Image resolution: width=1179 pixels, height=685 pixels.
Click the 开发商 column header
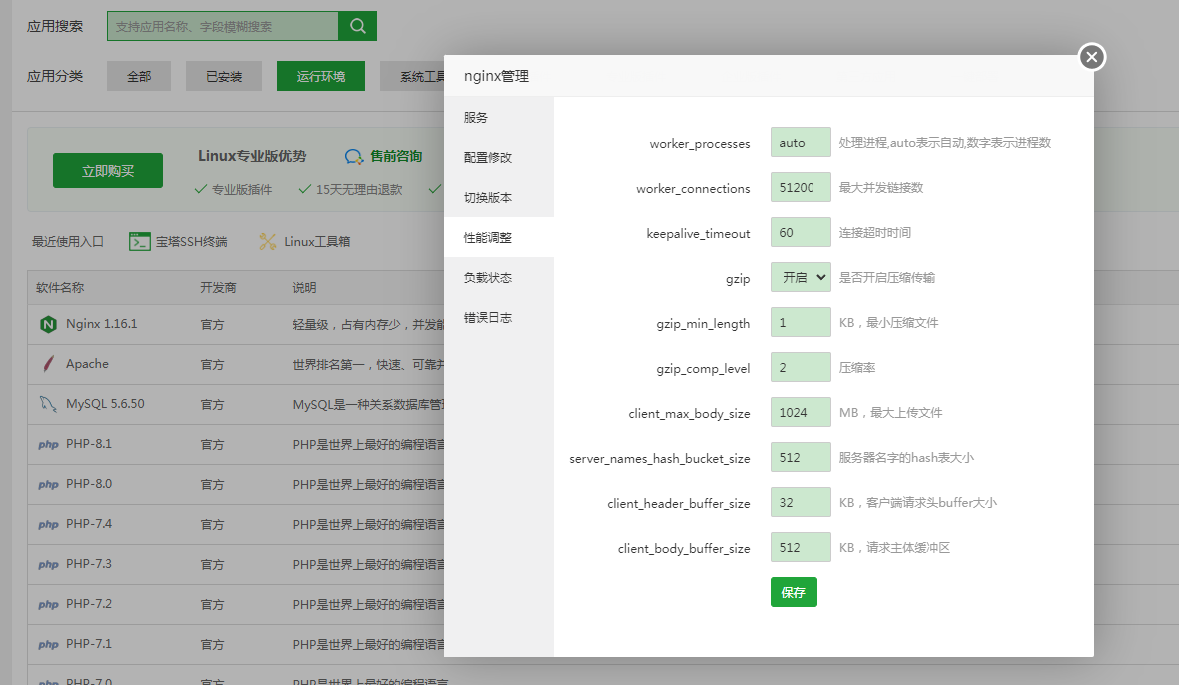(x=218, y=287)
